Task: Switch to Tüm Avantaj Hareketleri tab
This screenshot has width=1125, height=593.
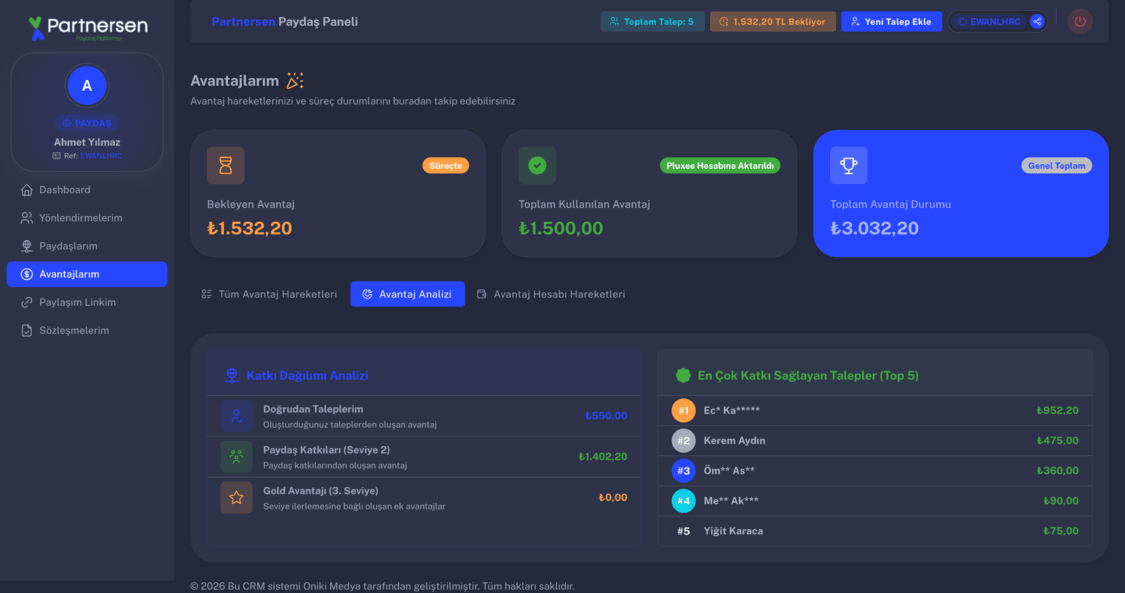Action: [x=269, y=294]
